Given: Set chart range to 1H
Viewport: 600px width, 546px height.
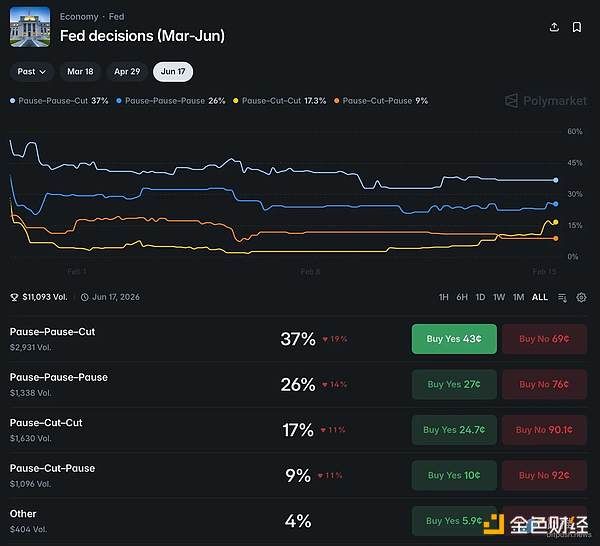Looking at the screenshot, I should [444, 297].
